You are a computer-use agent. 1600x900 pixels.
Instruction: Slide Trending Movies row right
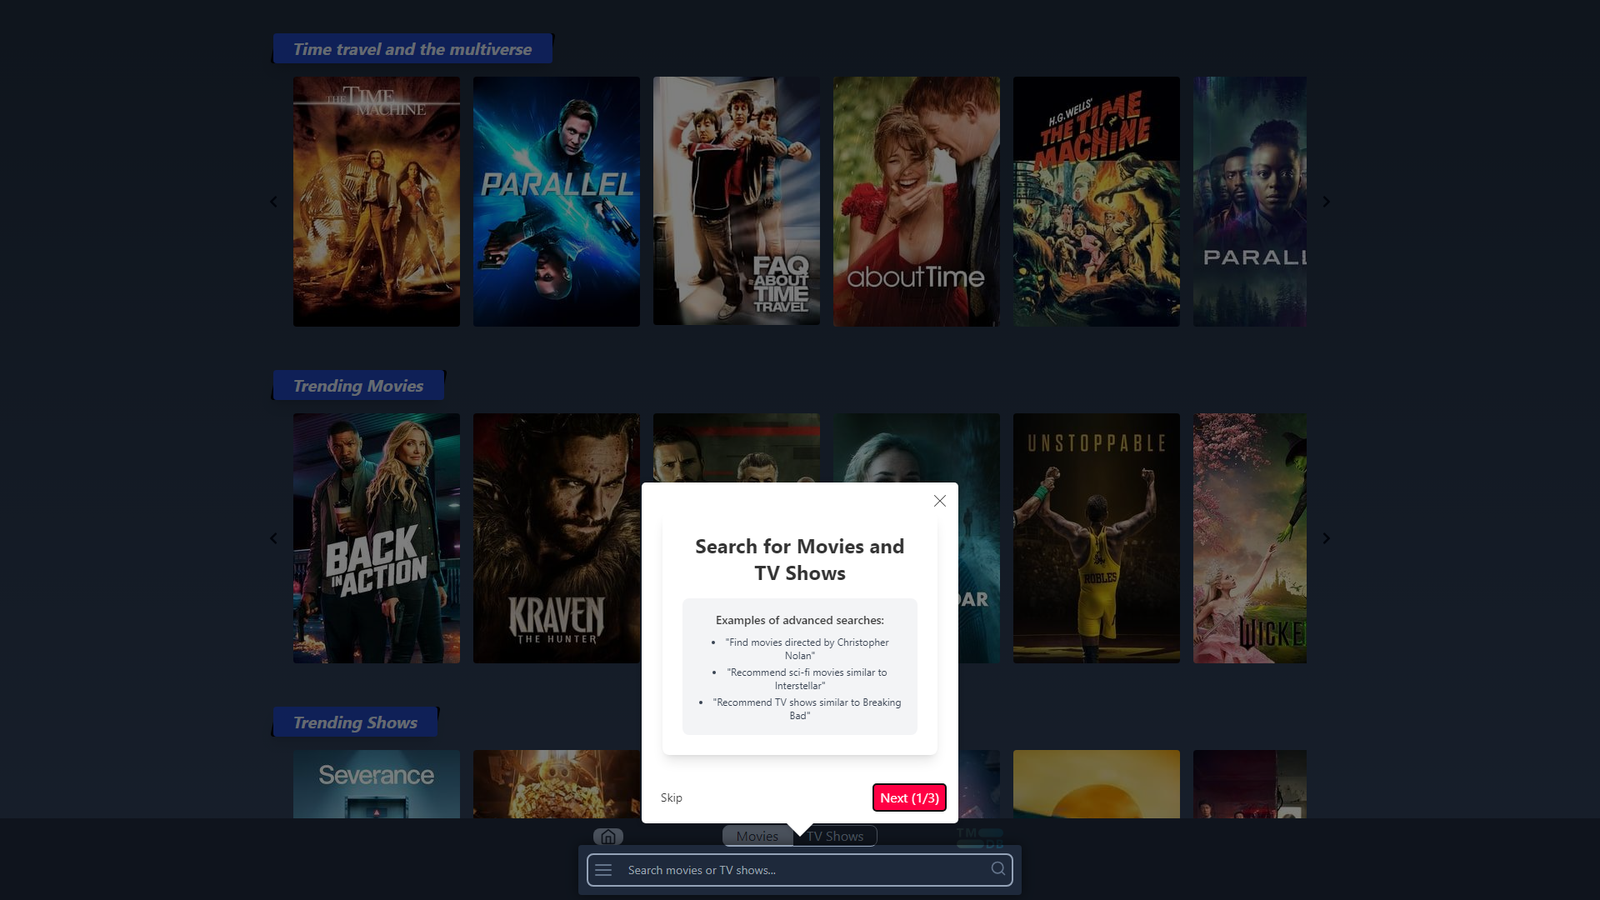pos(1326,538)
